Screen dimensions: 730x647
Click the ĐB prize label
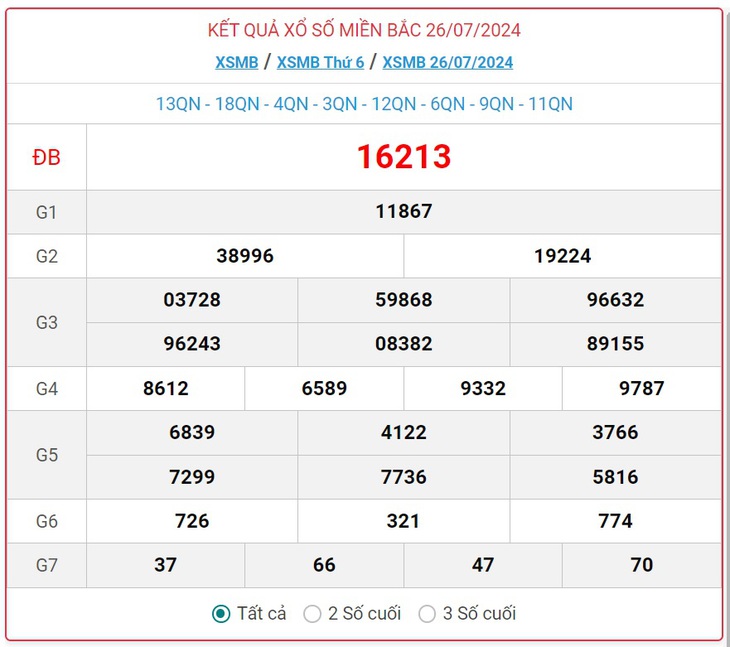(47, 157)
